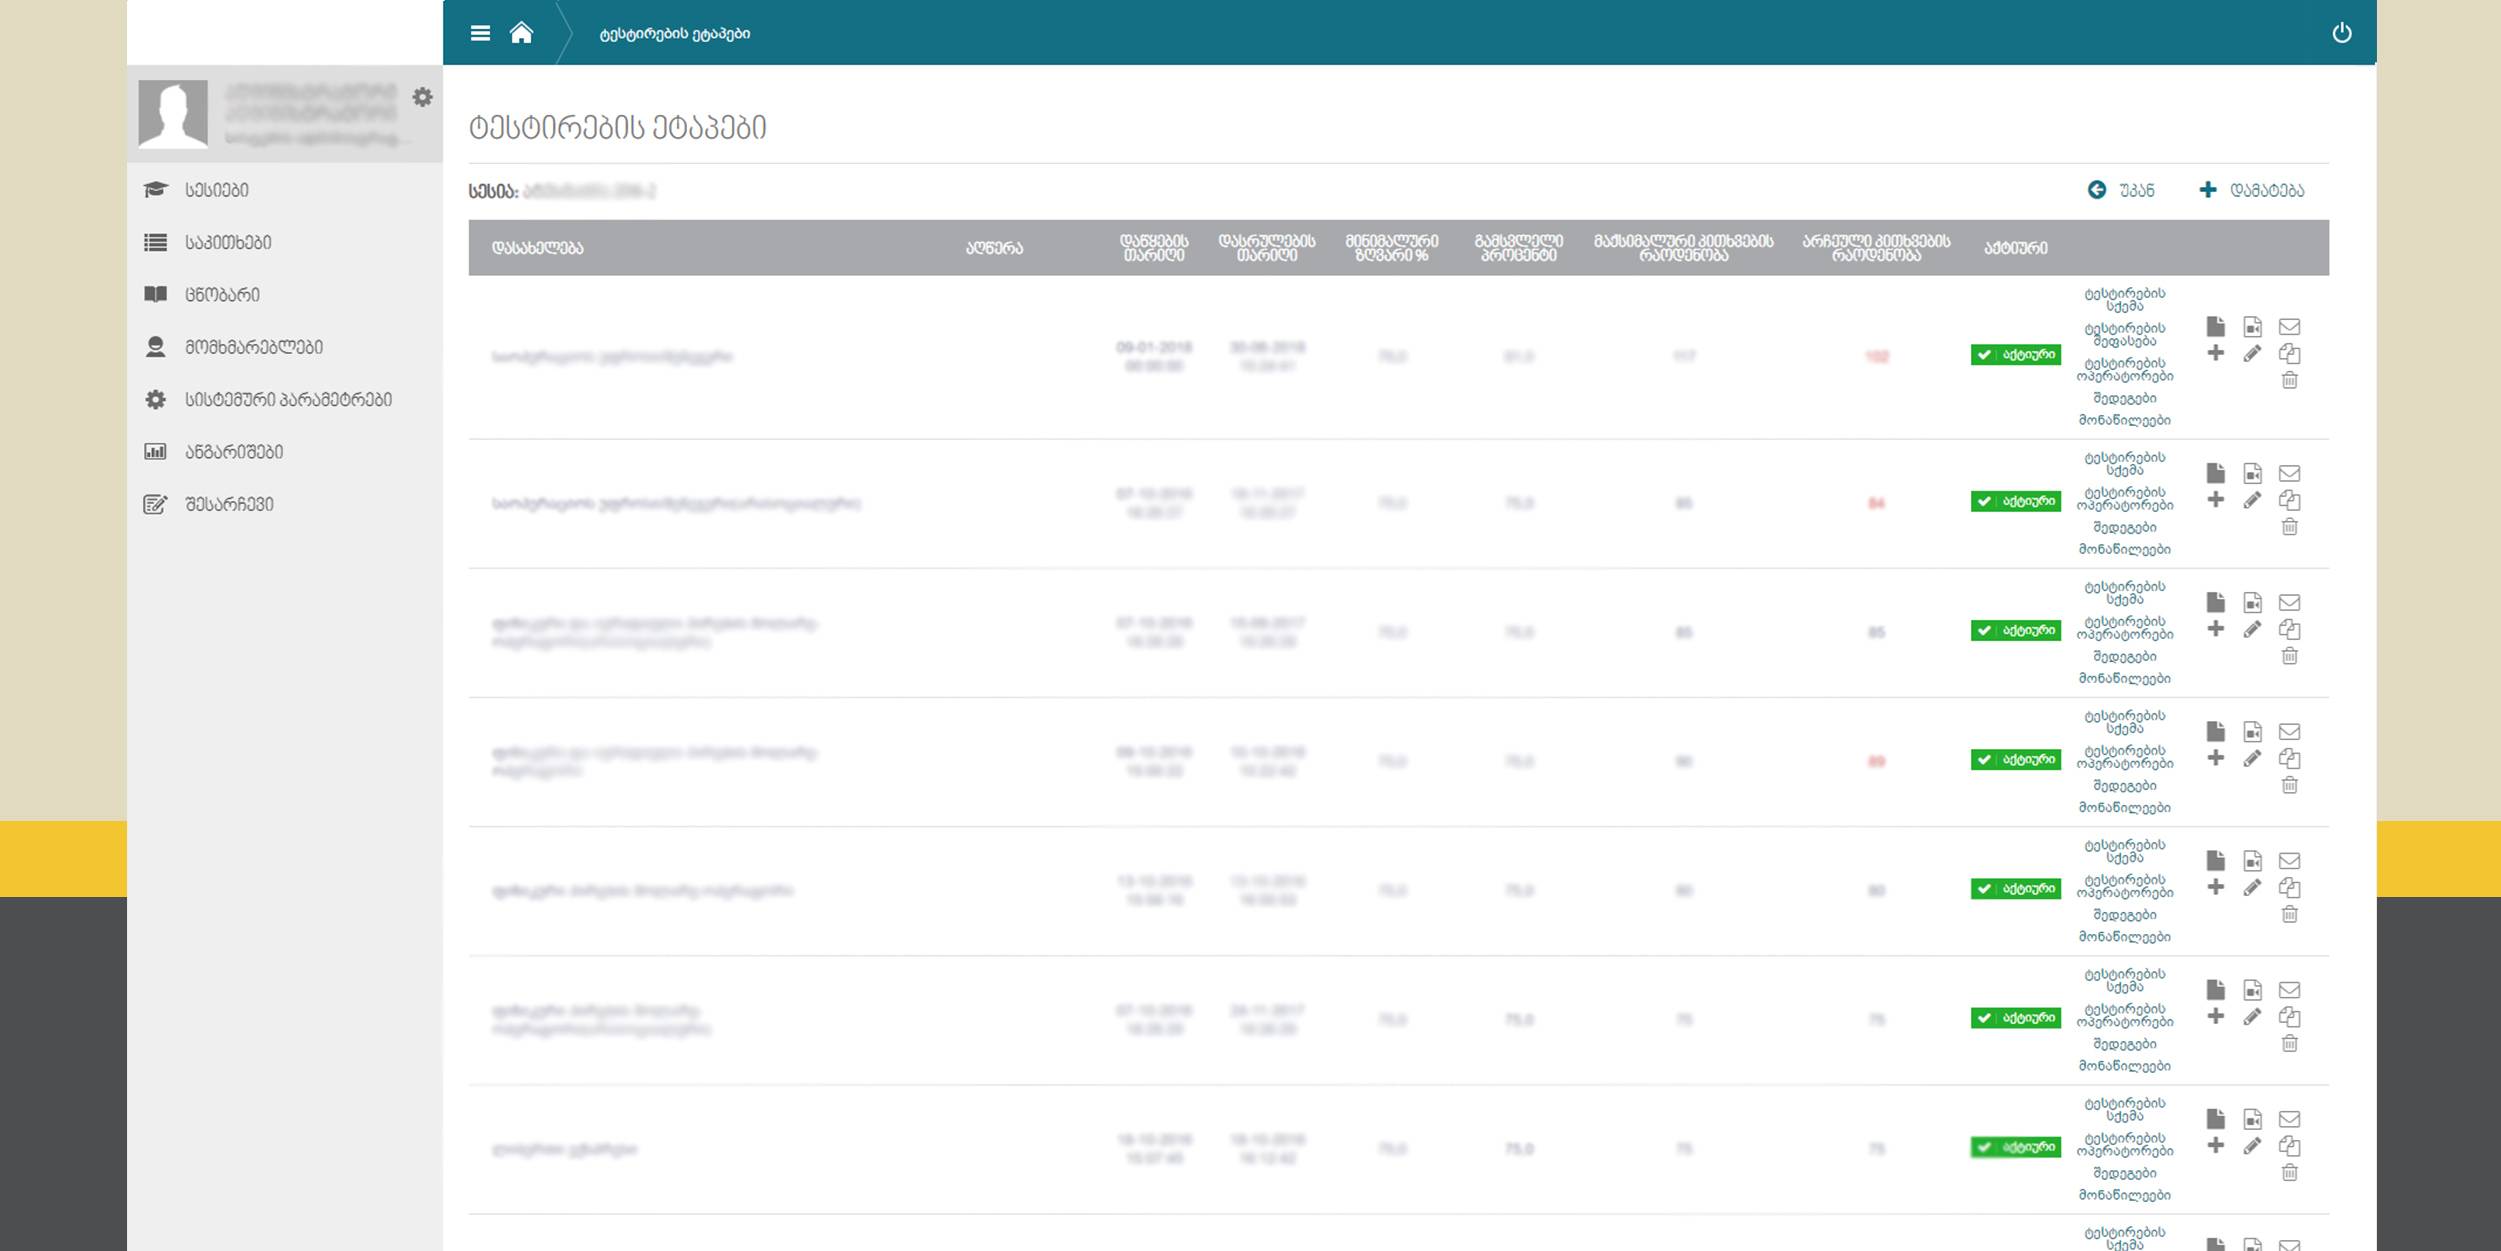
Task: Open შედეგები link in third row
Action: coord(2125,657)
